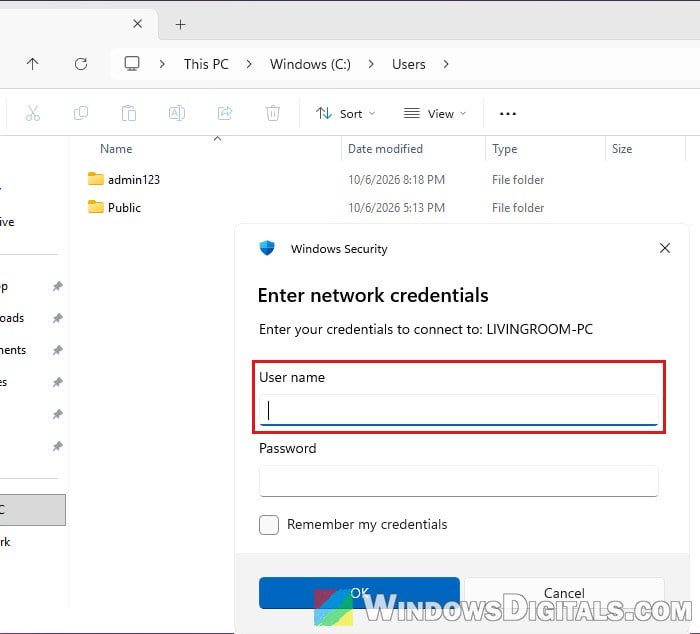Sort by the Name column header
The height and width of the screenshot is (634, 700).
(116, 149)
